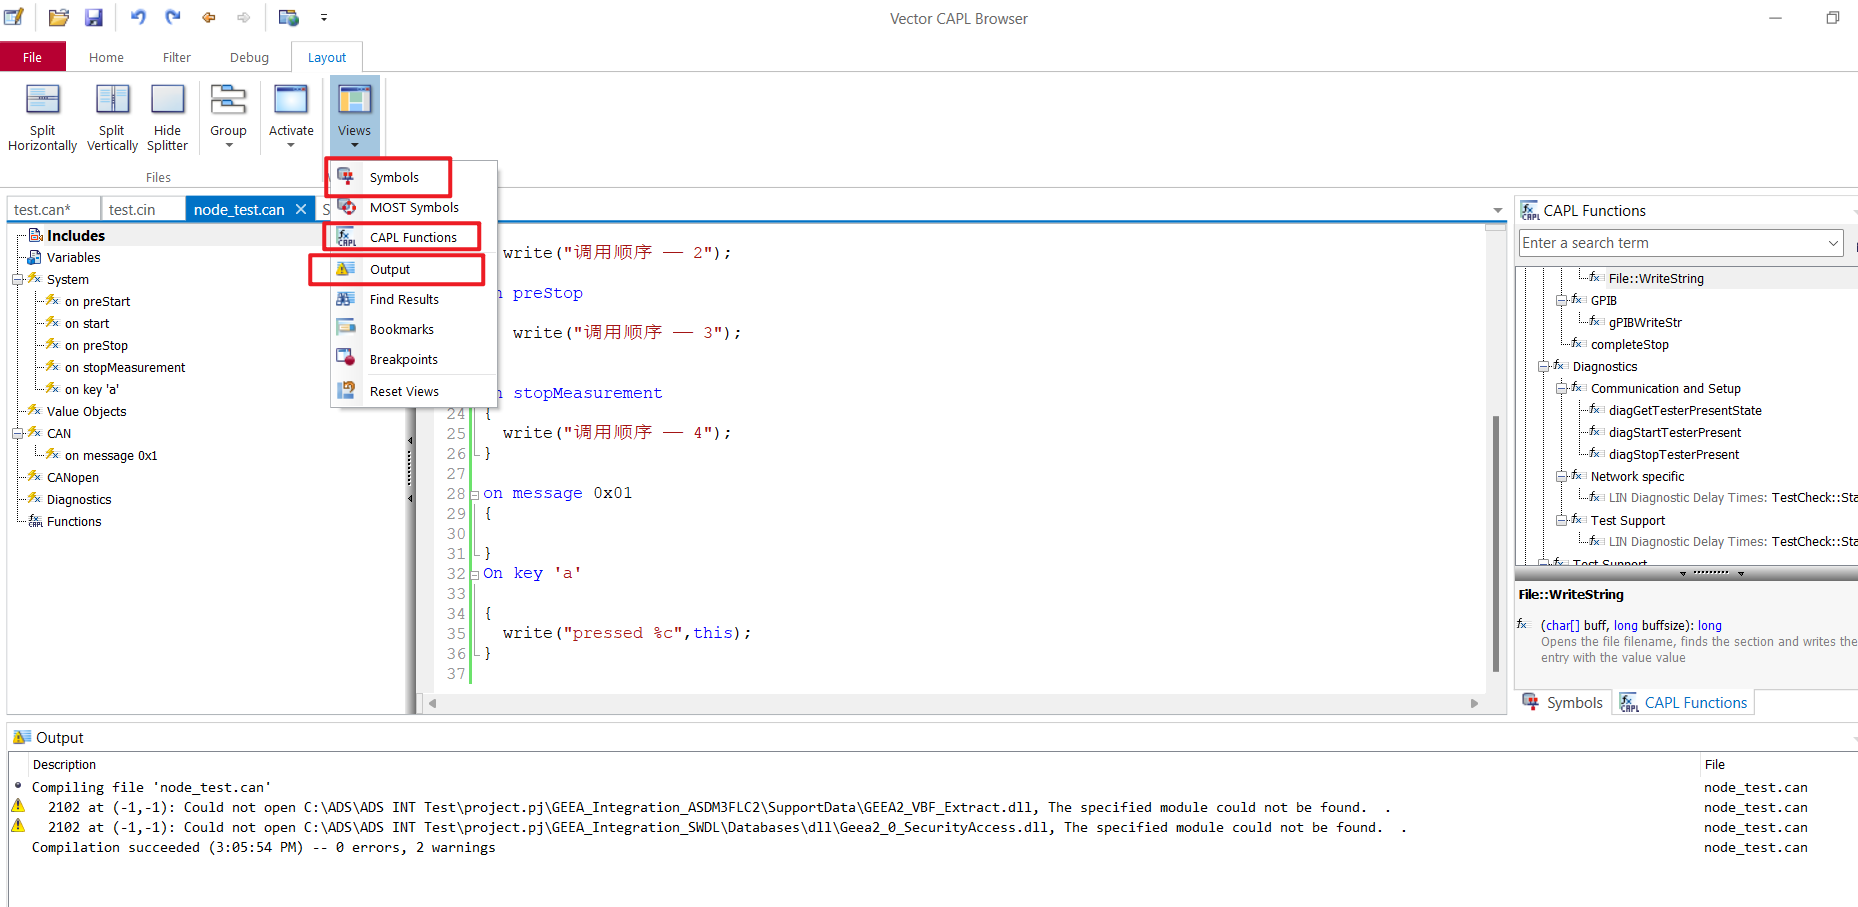The width and height of the screenshot is (1858, 907).
Task: Open the Activate dropdown in the ribbon
Action: pos(291,118)
